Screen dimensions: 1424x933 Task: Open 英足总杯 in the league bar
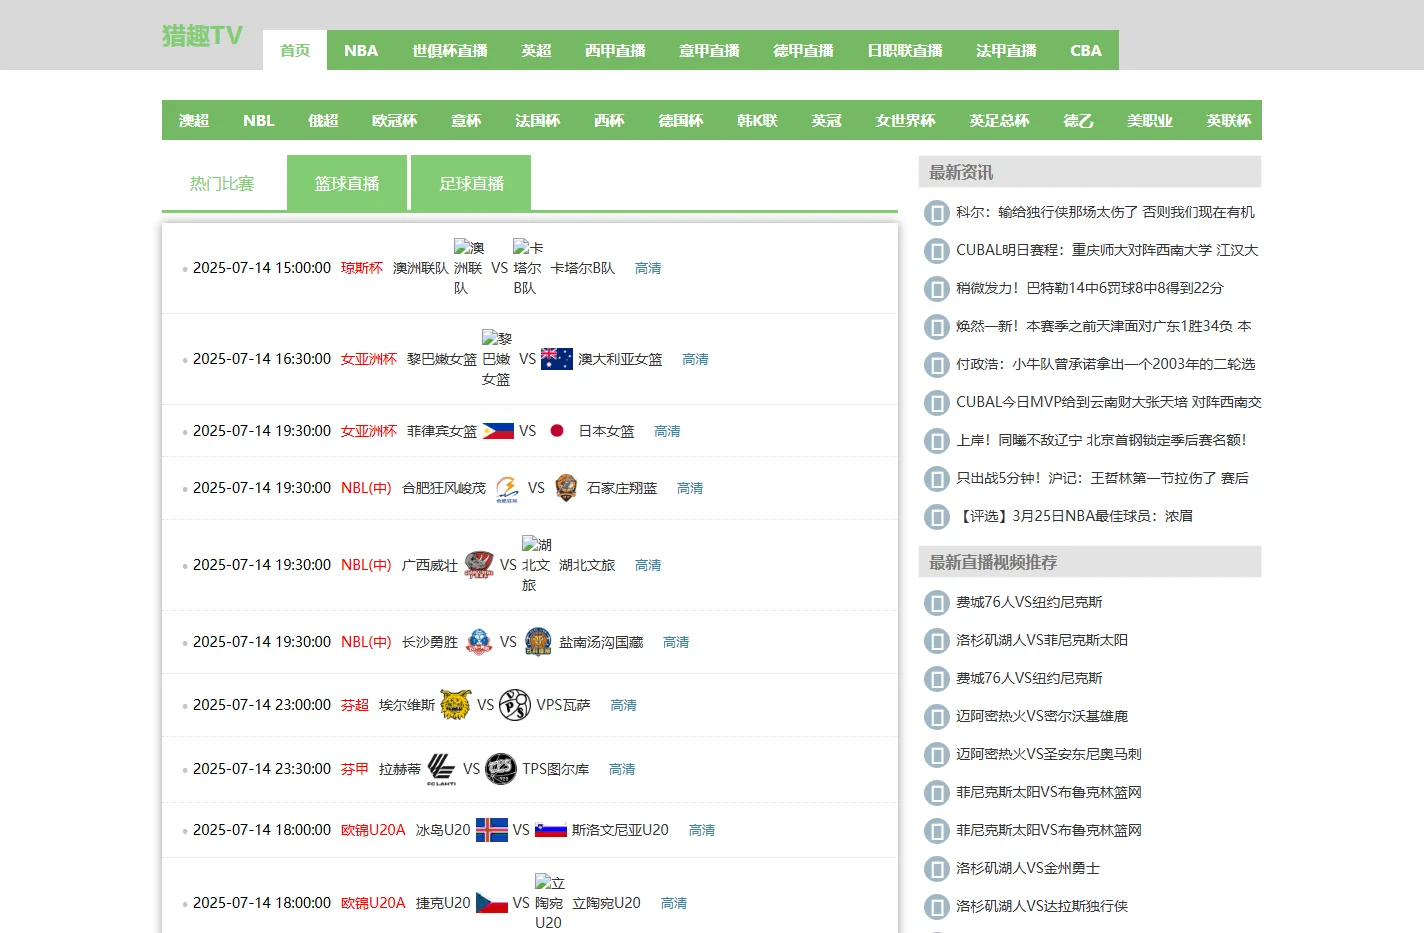(999, 120)
